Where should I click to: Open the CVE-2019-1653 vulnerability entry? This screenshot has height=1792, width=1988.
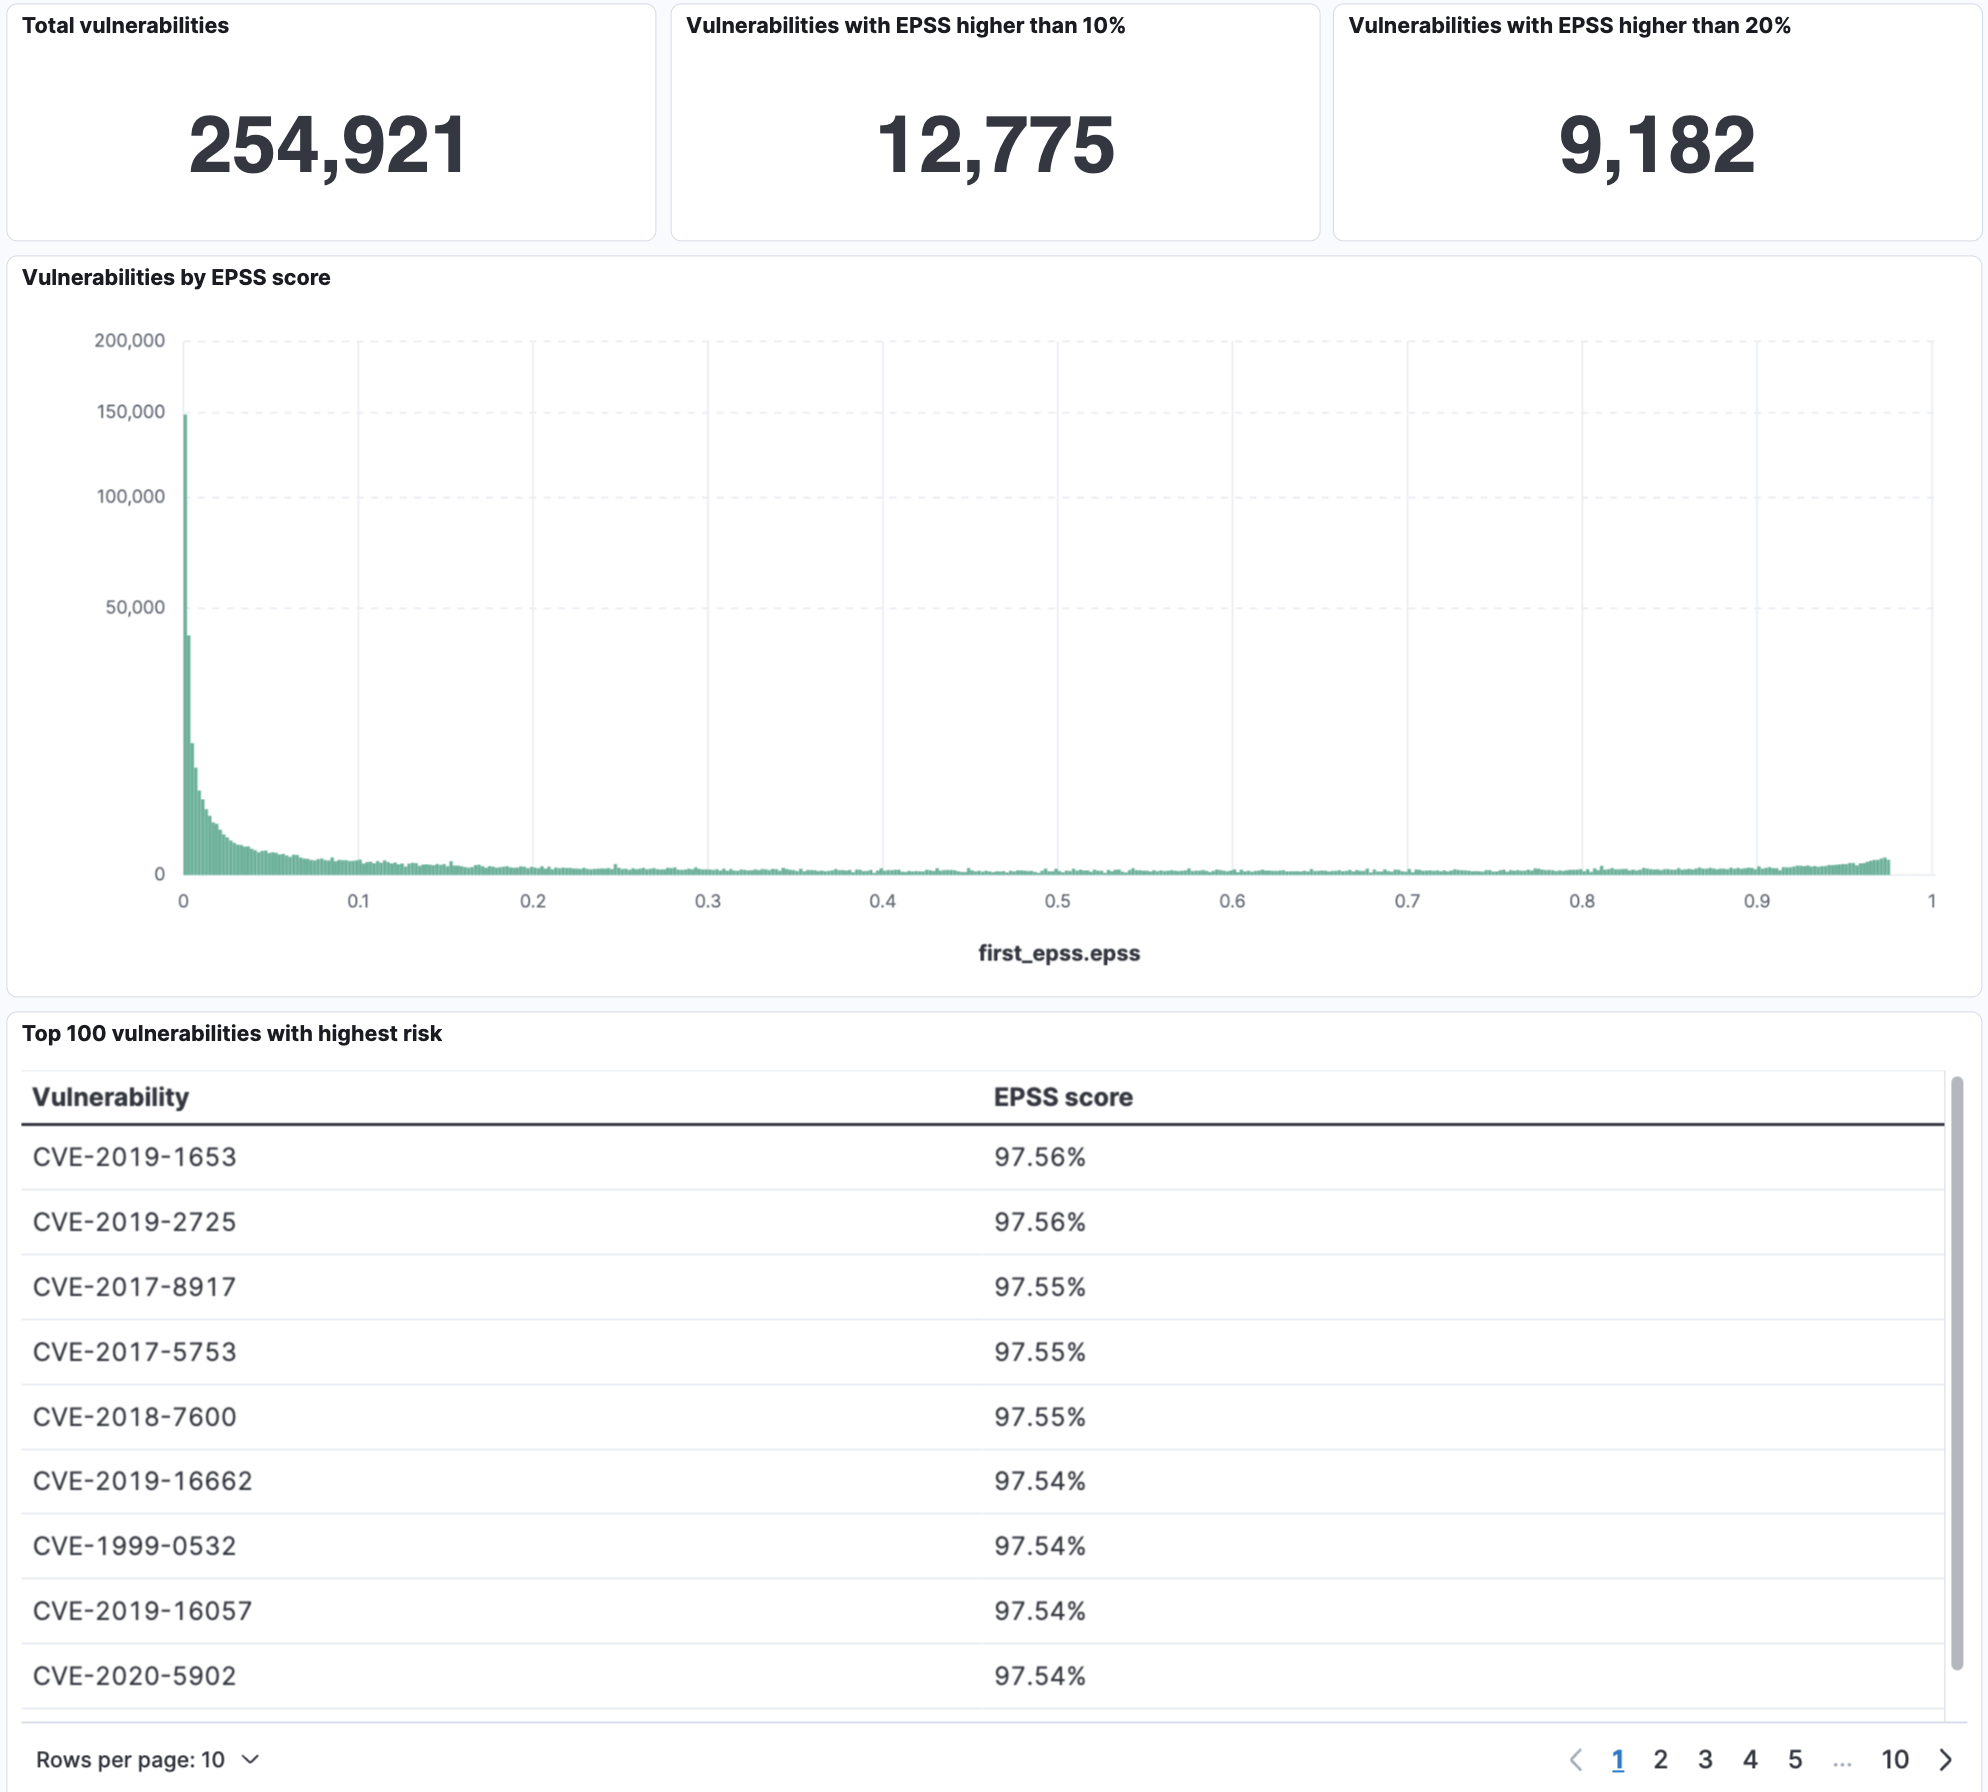[135, 1158]
